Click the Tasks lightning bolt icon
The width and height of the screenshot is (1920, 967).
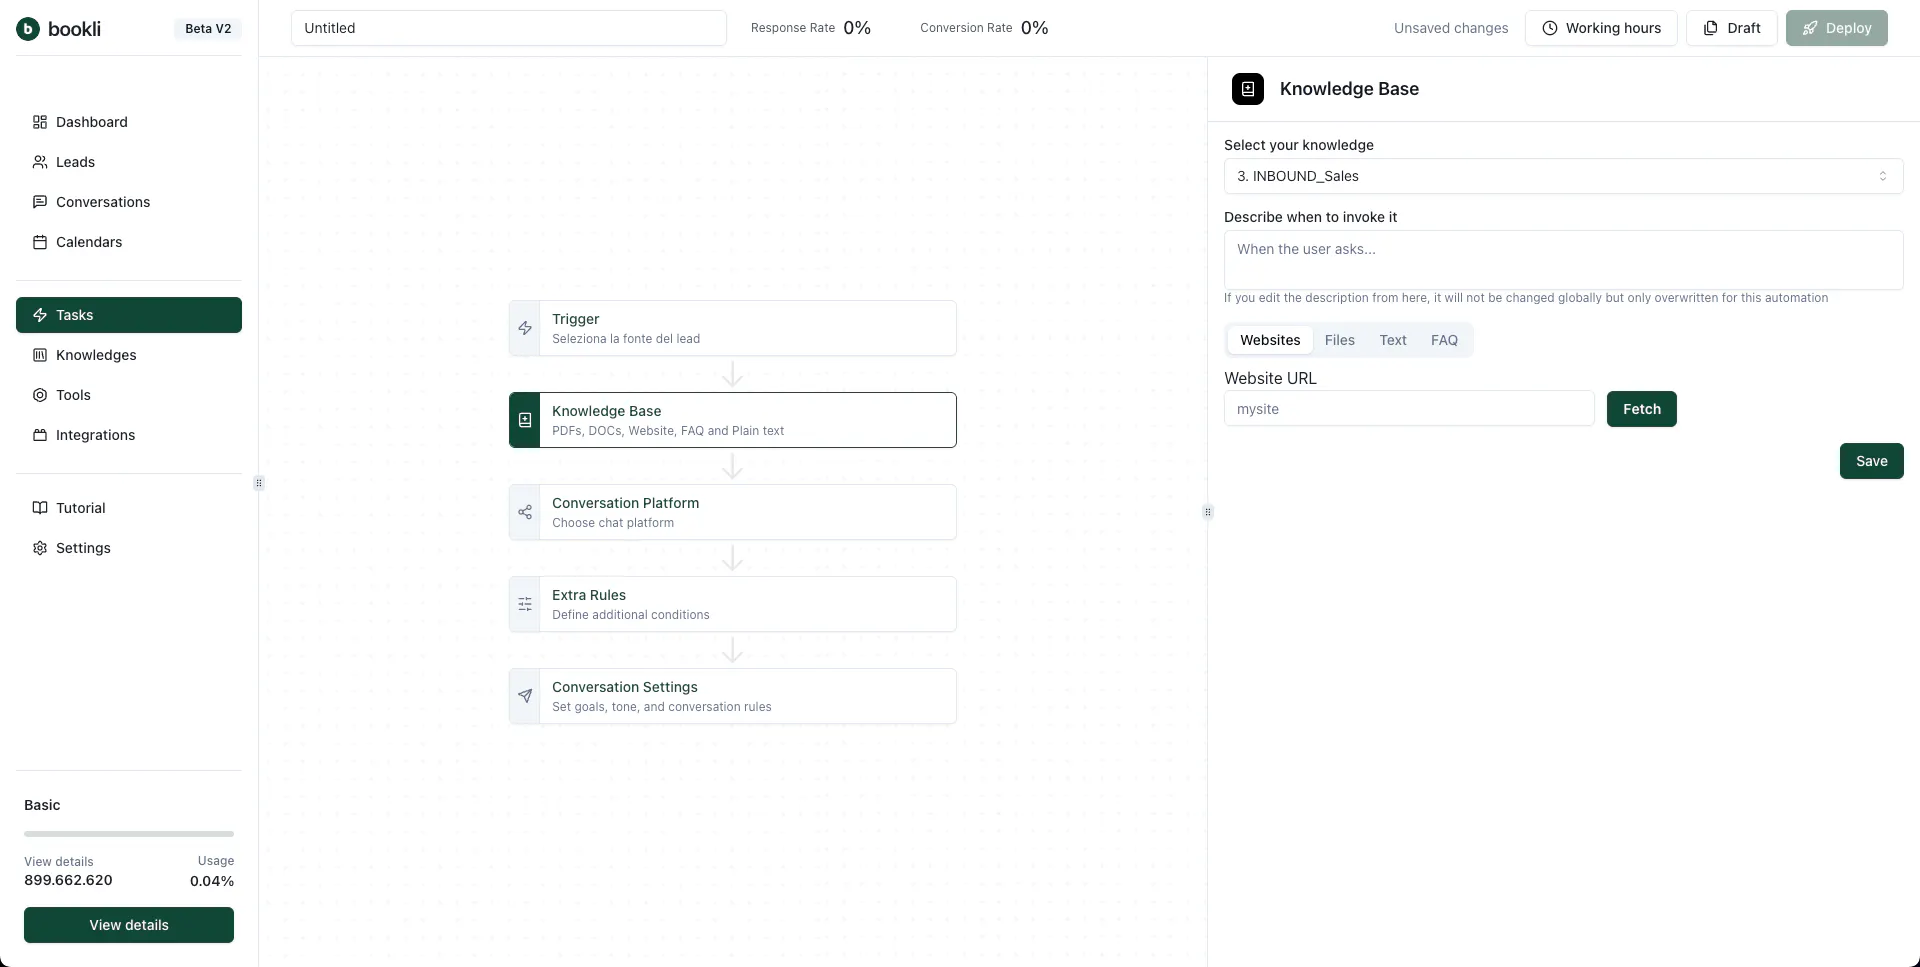click(x=40, y=315)
